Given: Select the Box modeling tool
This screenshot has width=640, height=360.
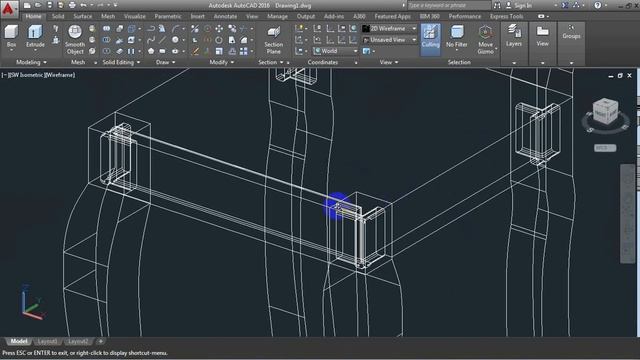Looking at the screenshot, I should (11, 36).
